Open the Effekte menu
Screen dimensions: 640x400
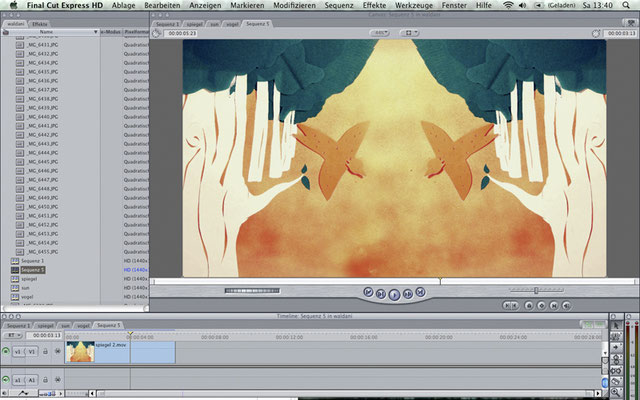point(374,5)
